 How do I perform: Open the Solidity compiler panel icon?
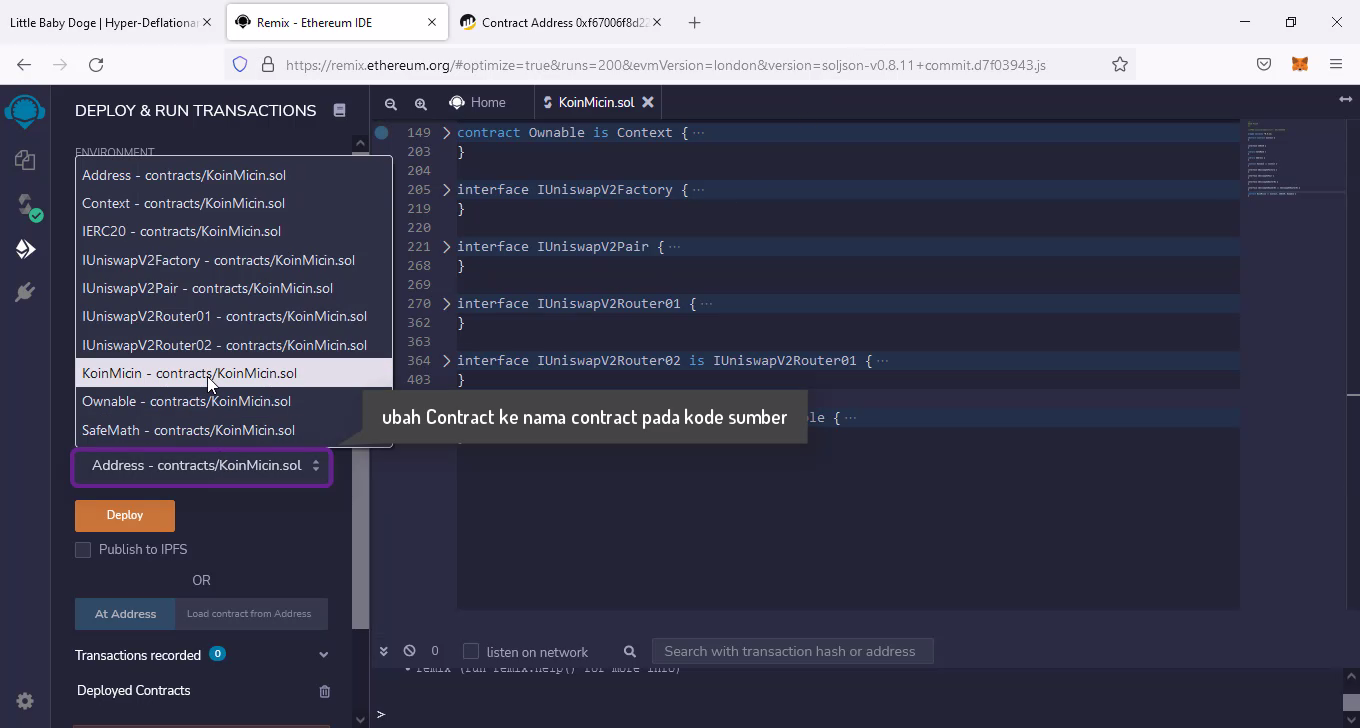click(25, 206)
